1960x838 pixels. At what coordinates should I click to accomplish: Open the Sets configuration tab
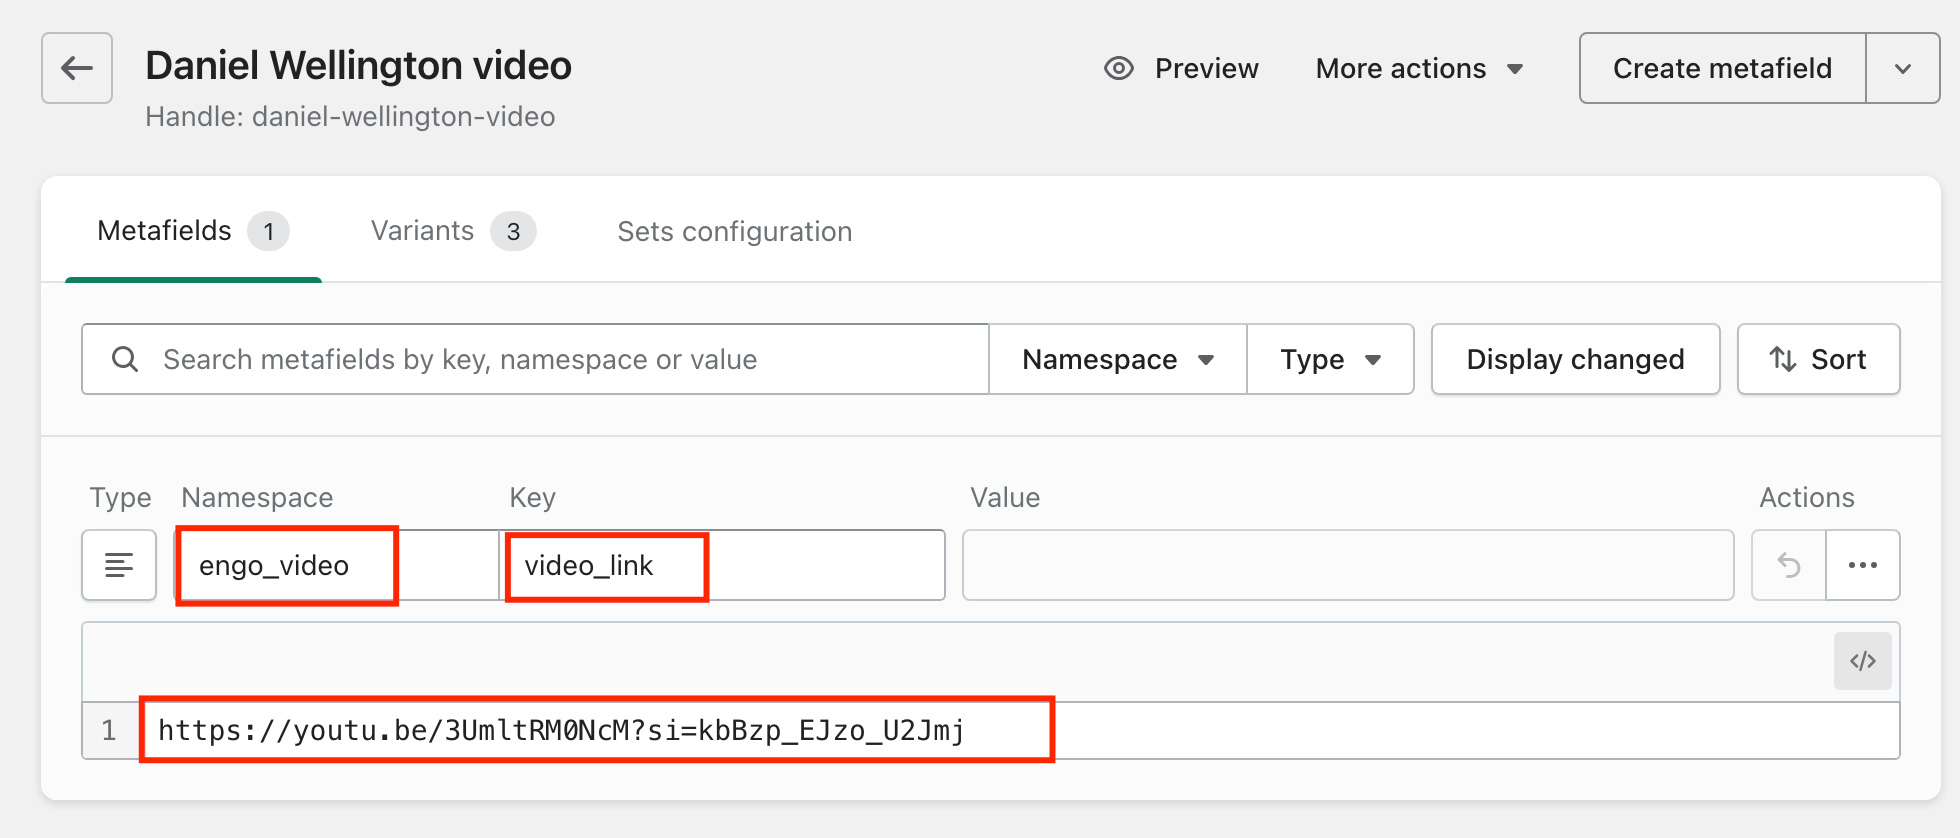[x=735, y=231]
